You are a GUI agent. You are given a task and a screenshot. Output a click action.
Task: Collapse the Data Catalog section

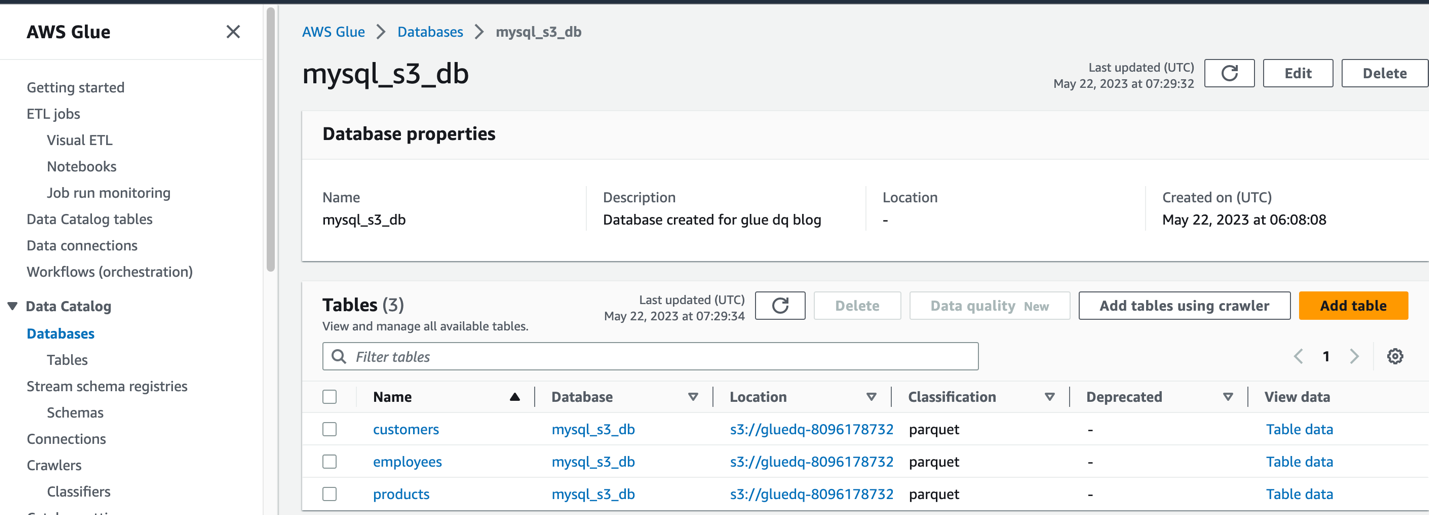[13, 306]
